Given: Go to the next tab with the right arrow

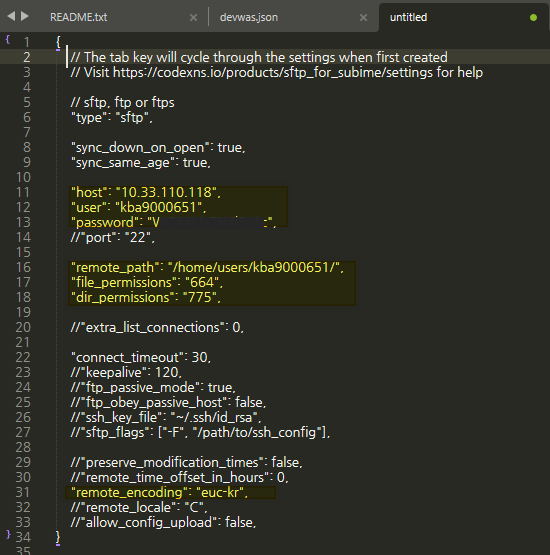Looking at the screenshot, I should [25, 16].
